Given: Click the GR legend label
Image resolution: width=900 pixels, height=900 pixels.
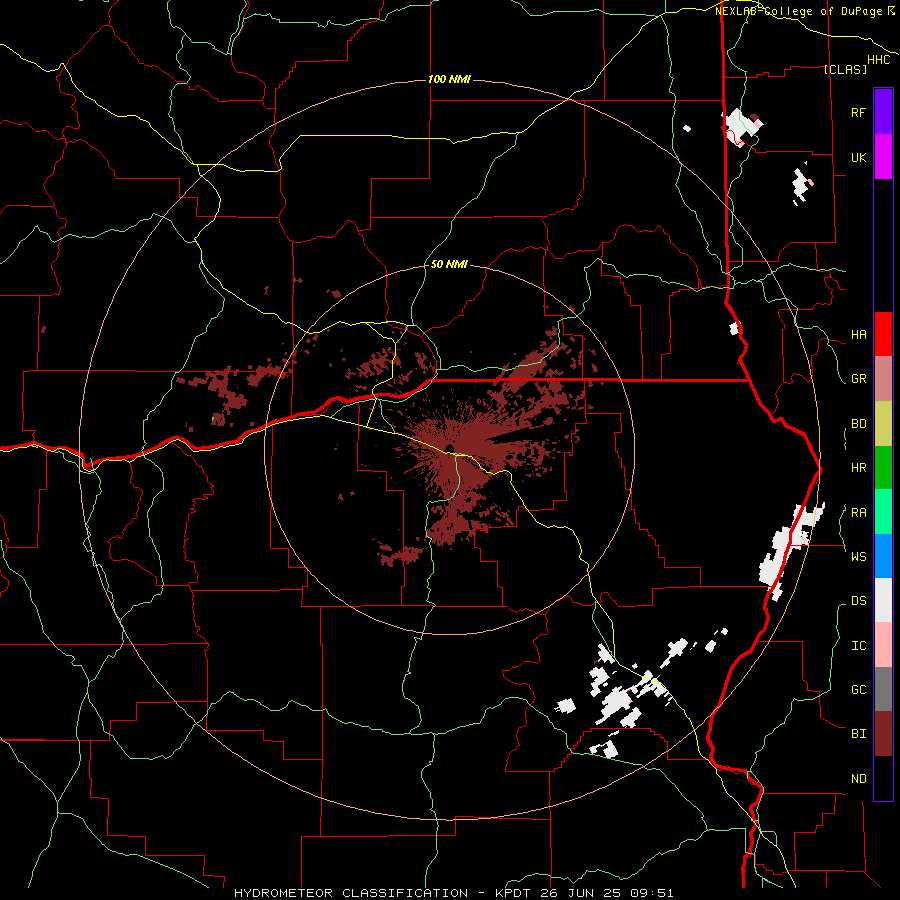Looking at the screenshot, I should point(859,379).
